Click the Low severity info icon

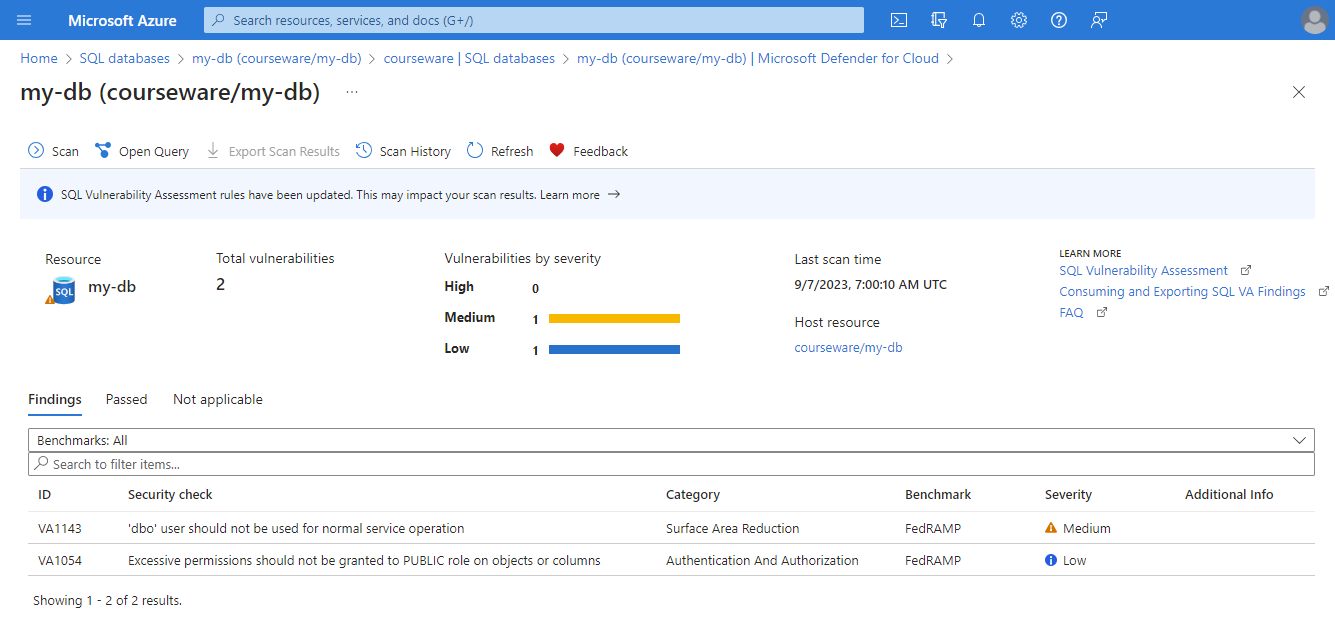point(1051,560)
